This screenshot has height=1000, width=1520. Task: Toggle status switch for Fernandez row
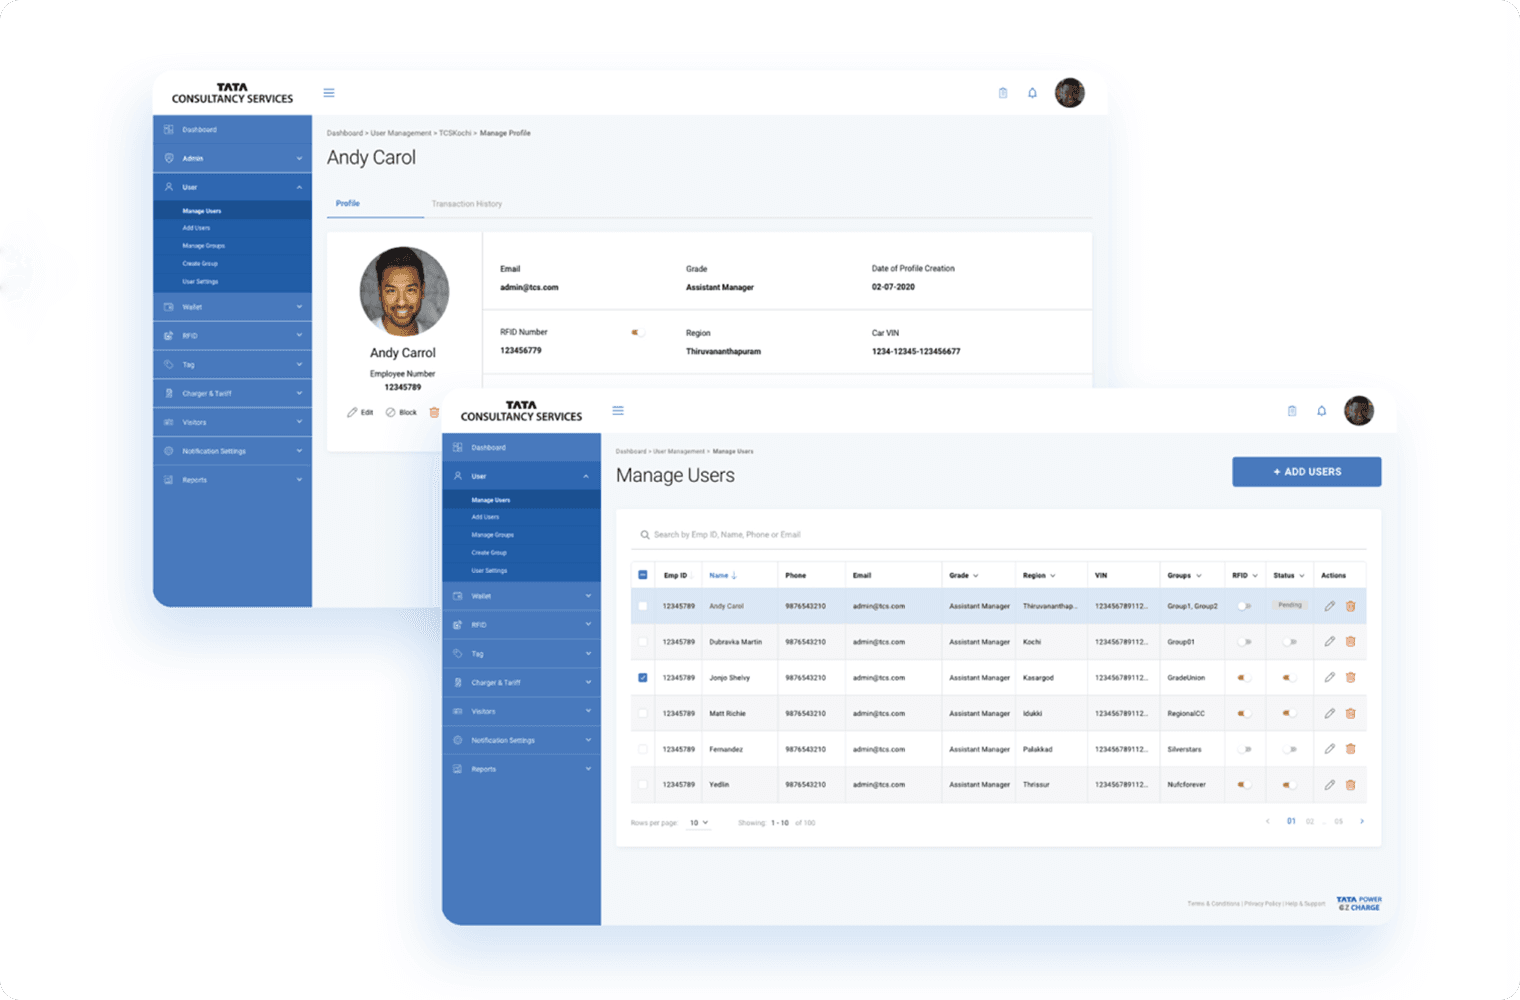click(1289, 749)
